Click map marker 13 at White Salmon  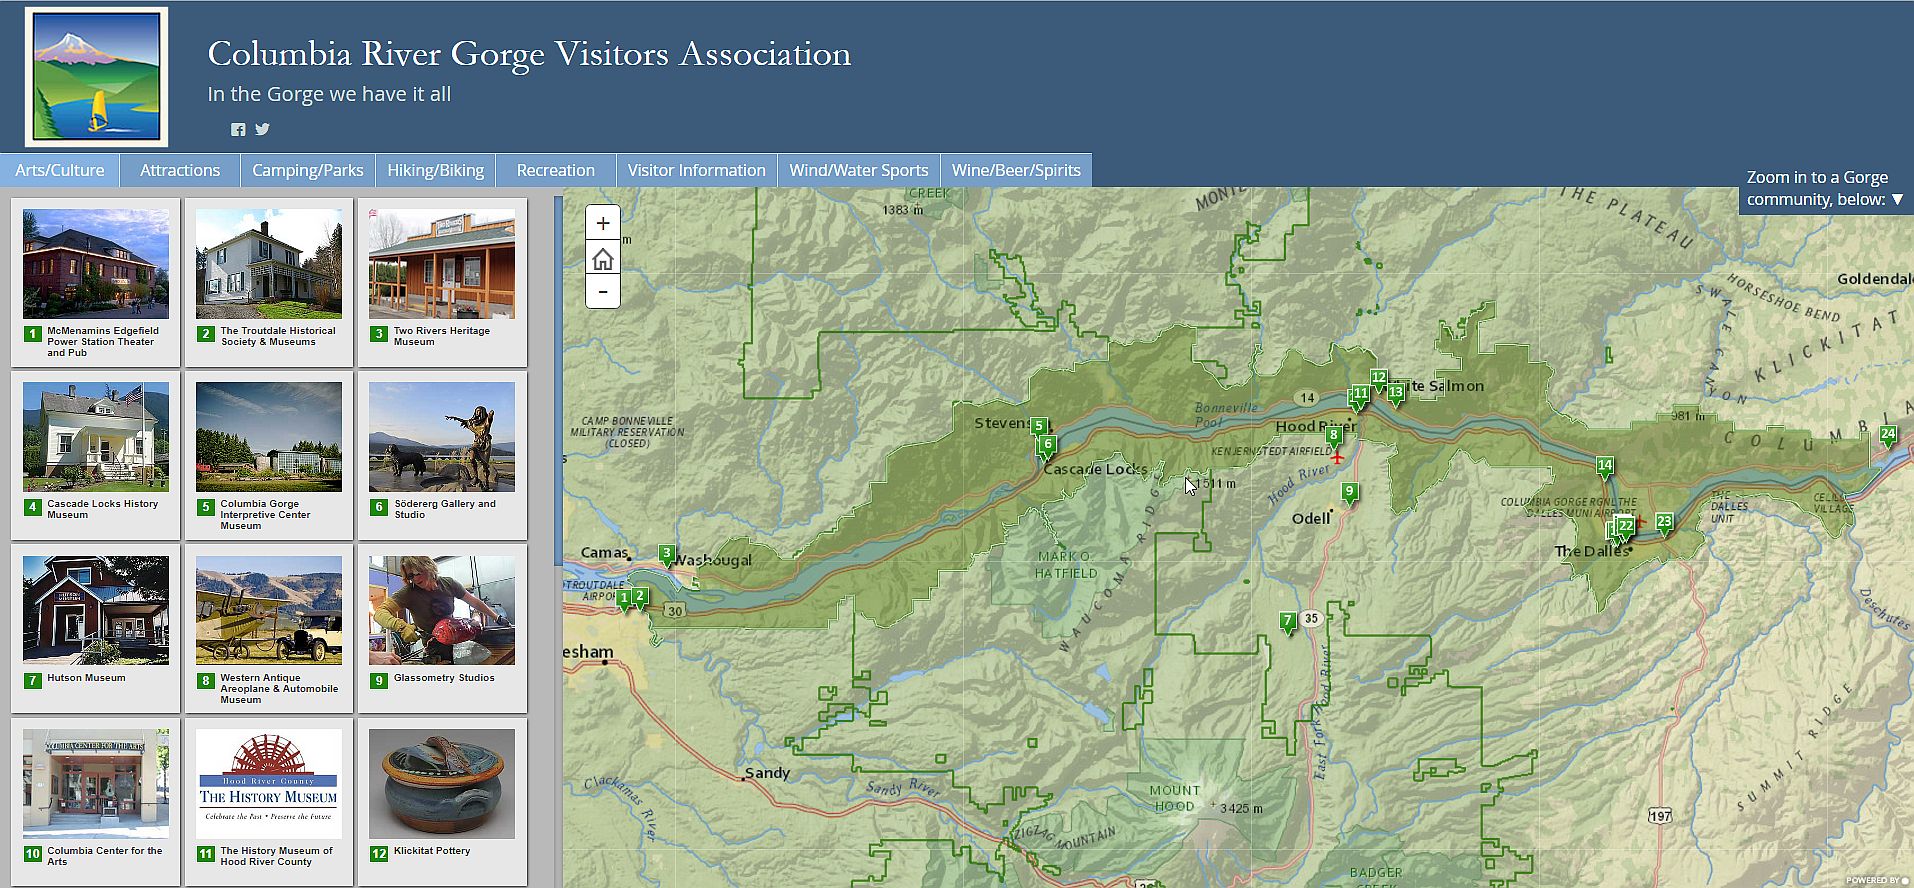[1396, 394]
